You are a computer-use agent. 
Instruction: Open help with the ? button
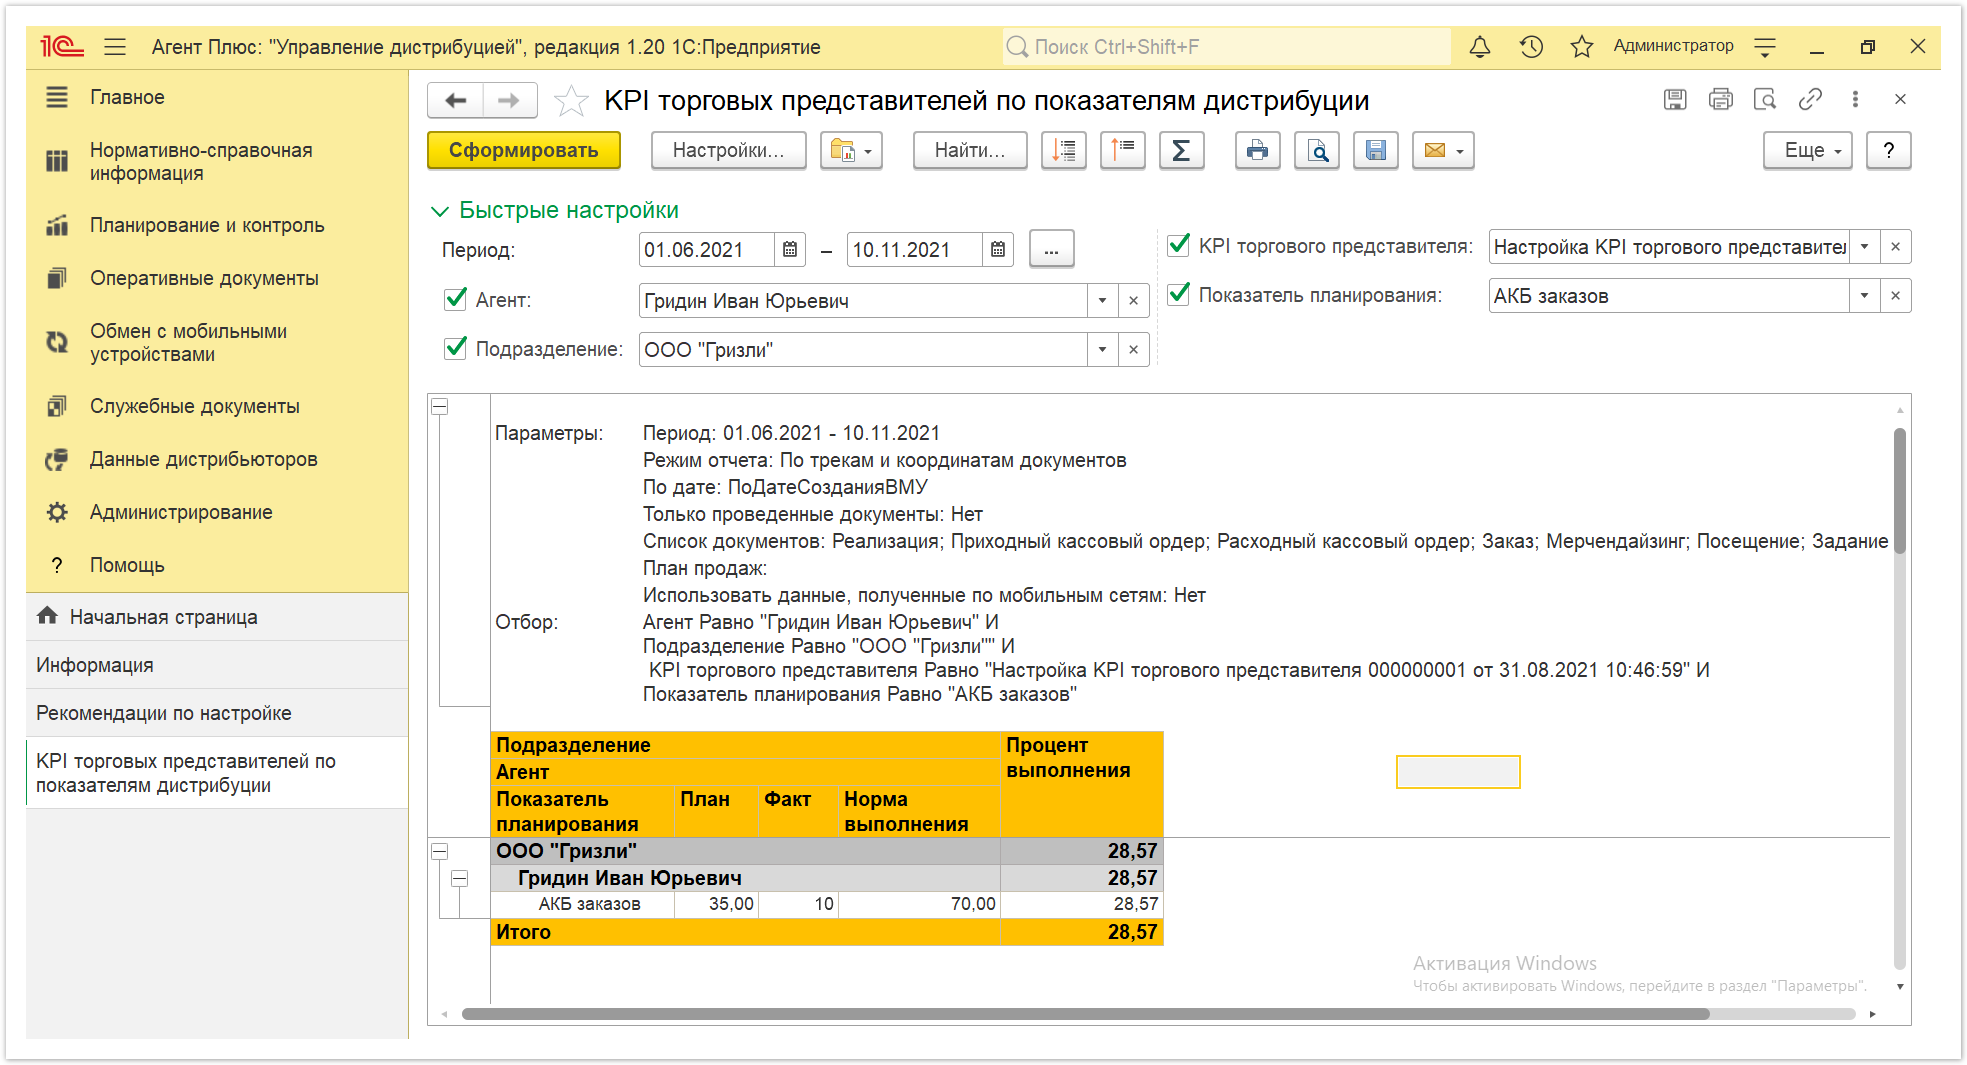tap(1888, 151)
